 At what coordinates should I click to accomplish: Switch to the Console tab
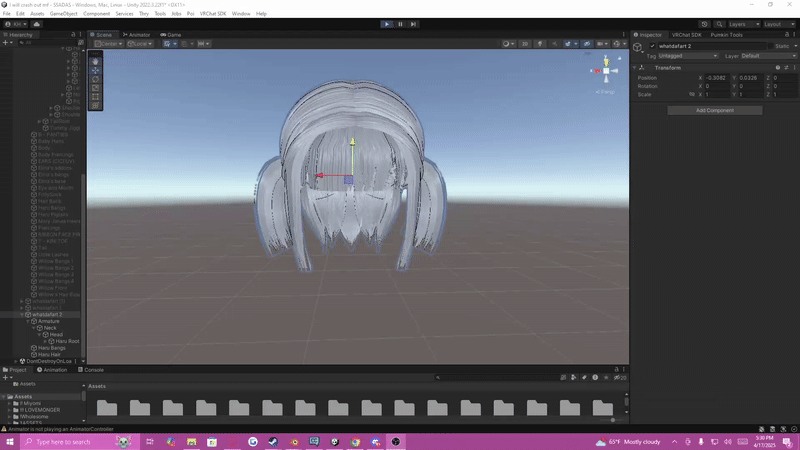[x=93, y=369]
